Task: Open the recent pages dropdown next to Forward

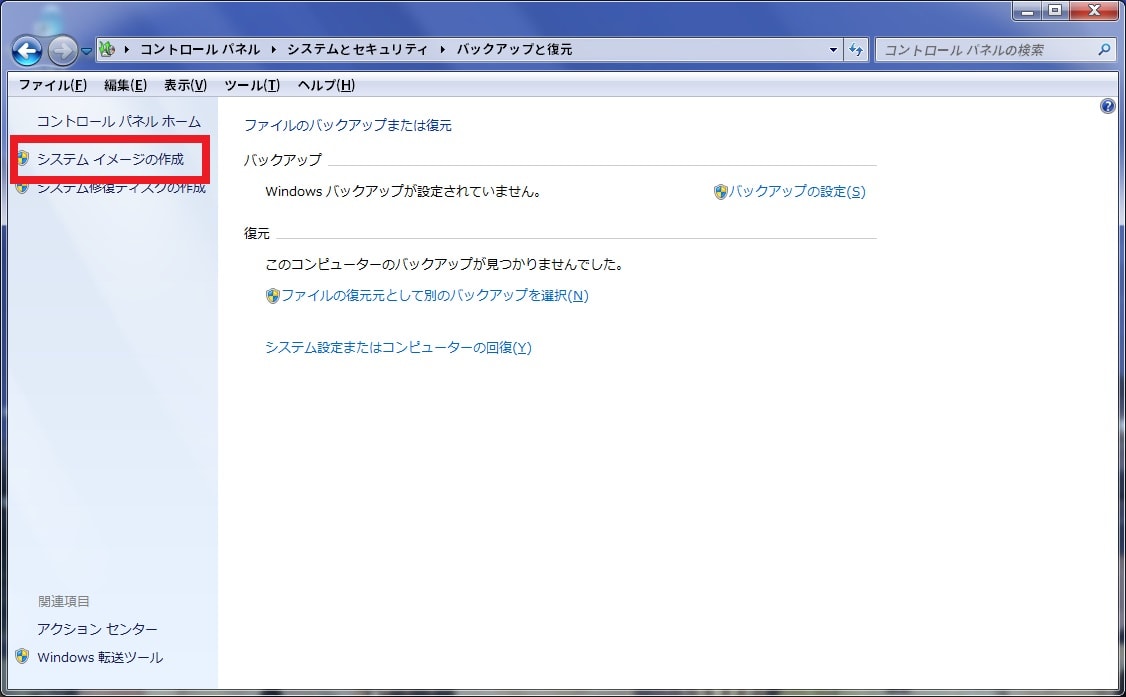Action: point(86,50)
